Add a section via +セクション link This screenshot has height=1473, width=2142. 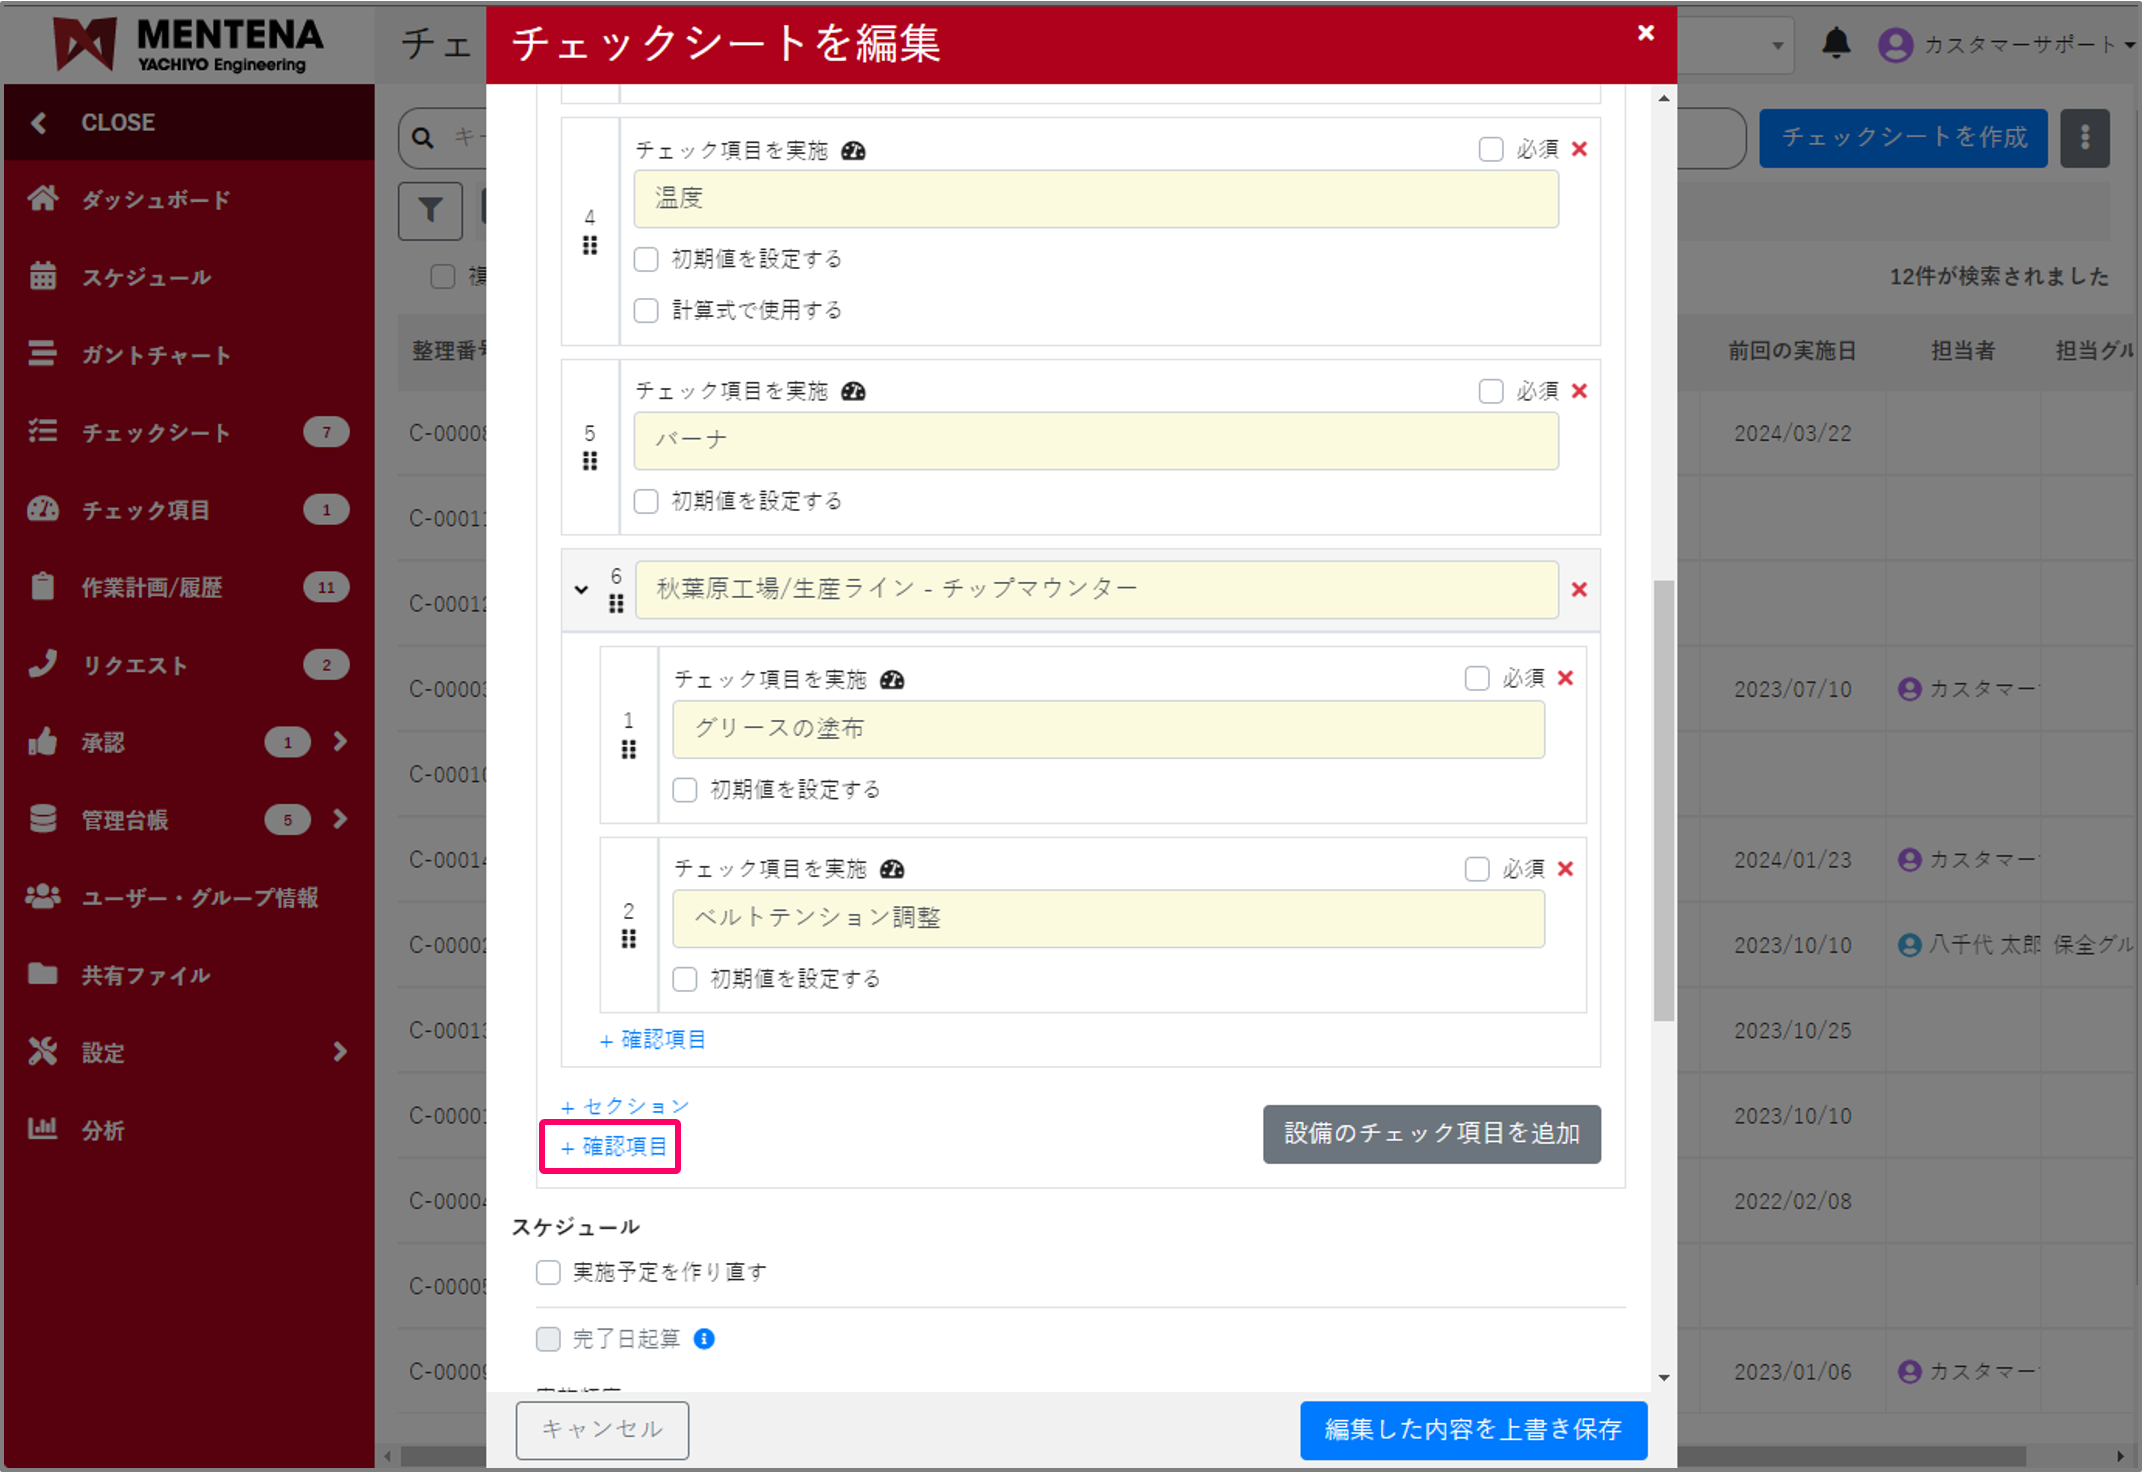coord(625,1106)
